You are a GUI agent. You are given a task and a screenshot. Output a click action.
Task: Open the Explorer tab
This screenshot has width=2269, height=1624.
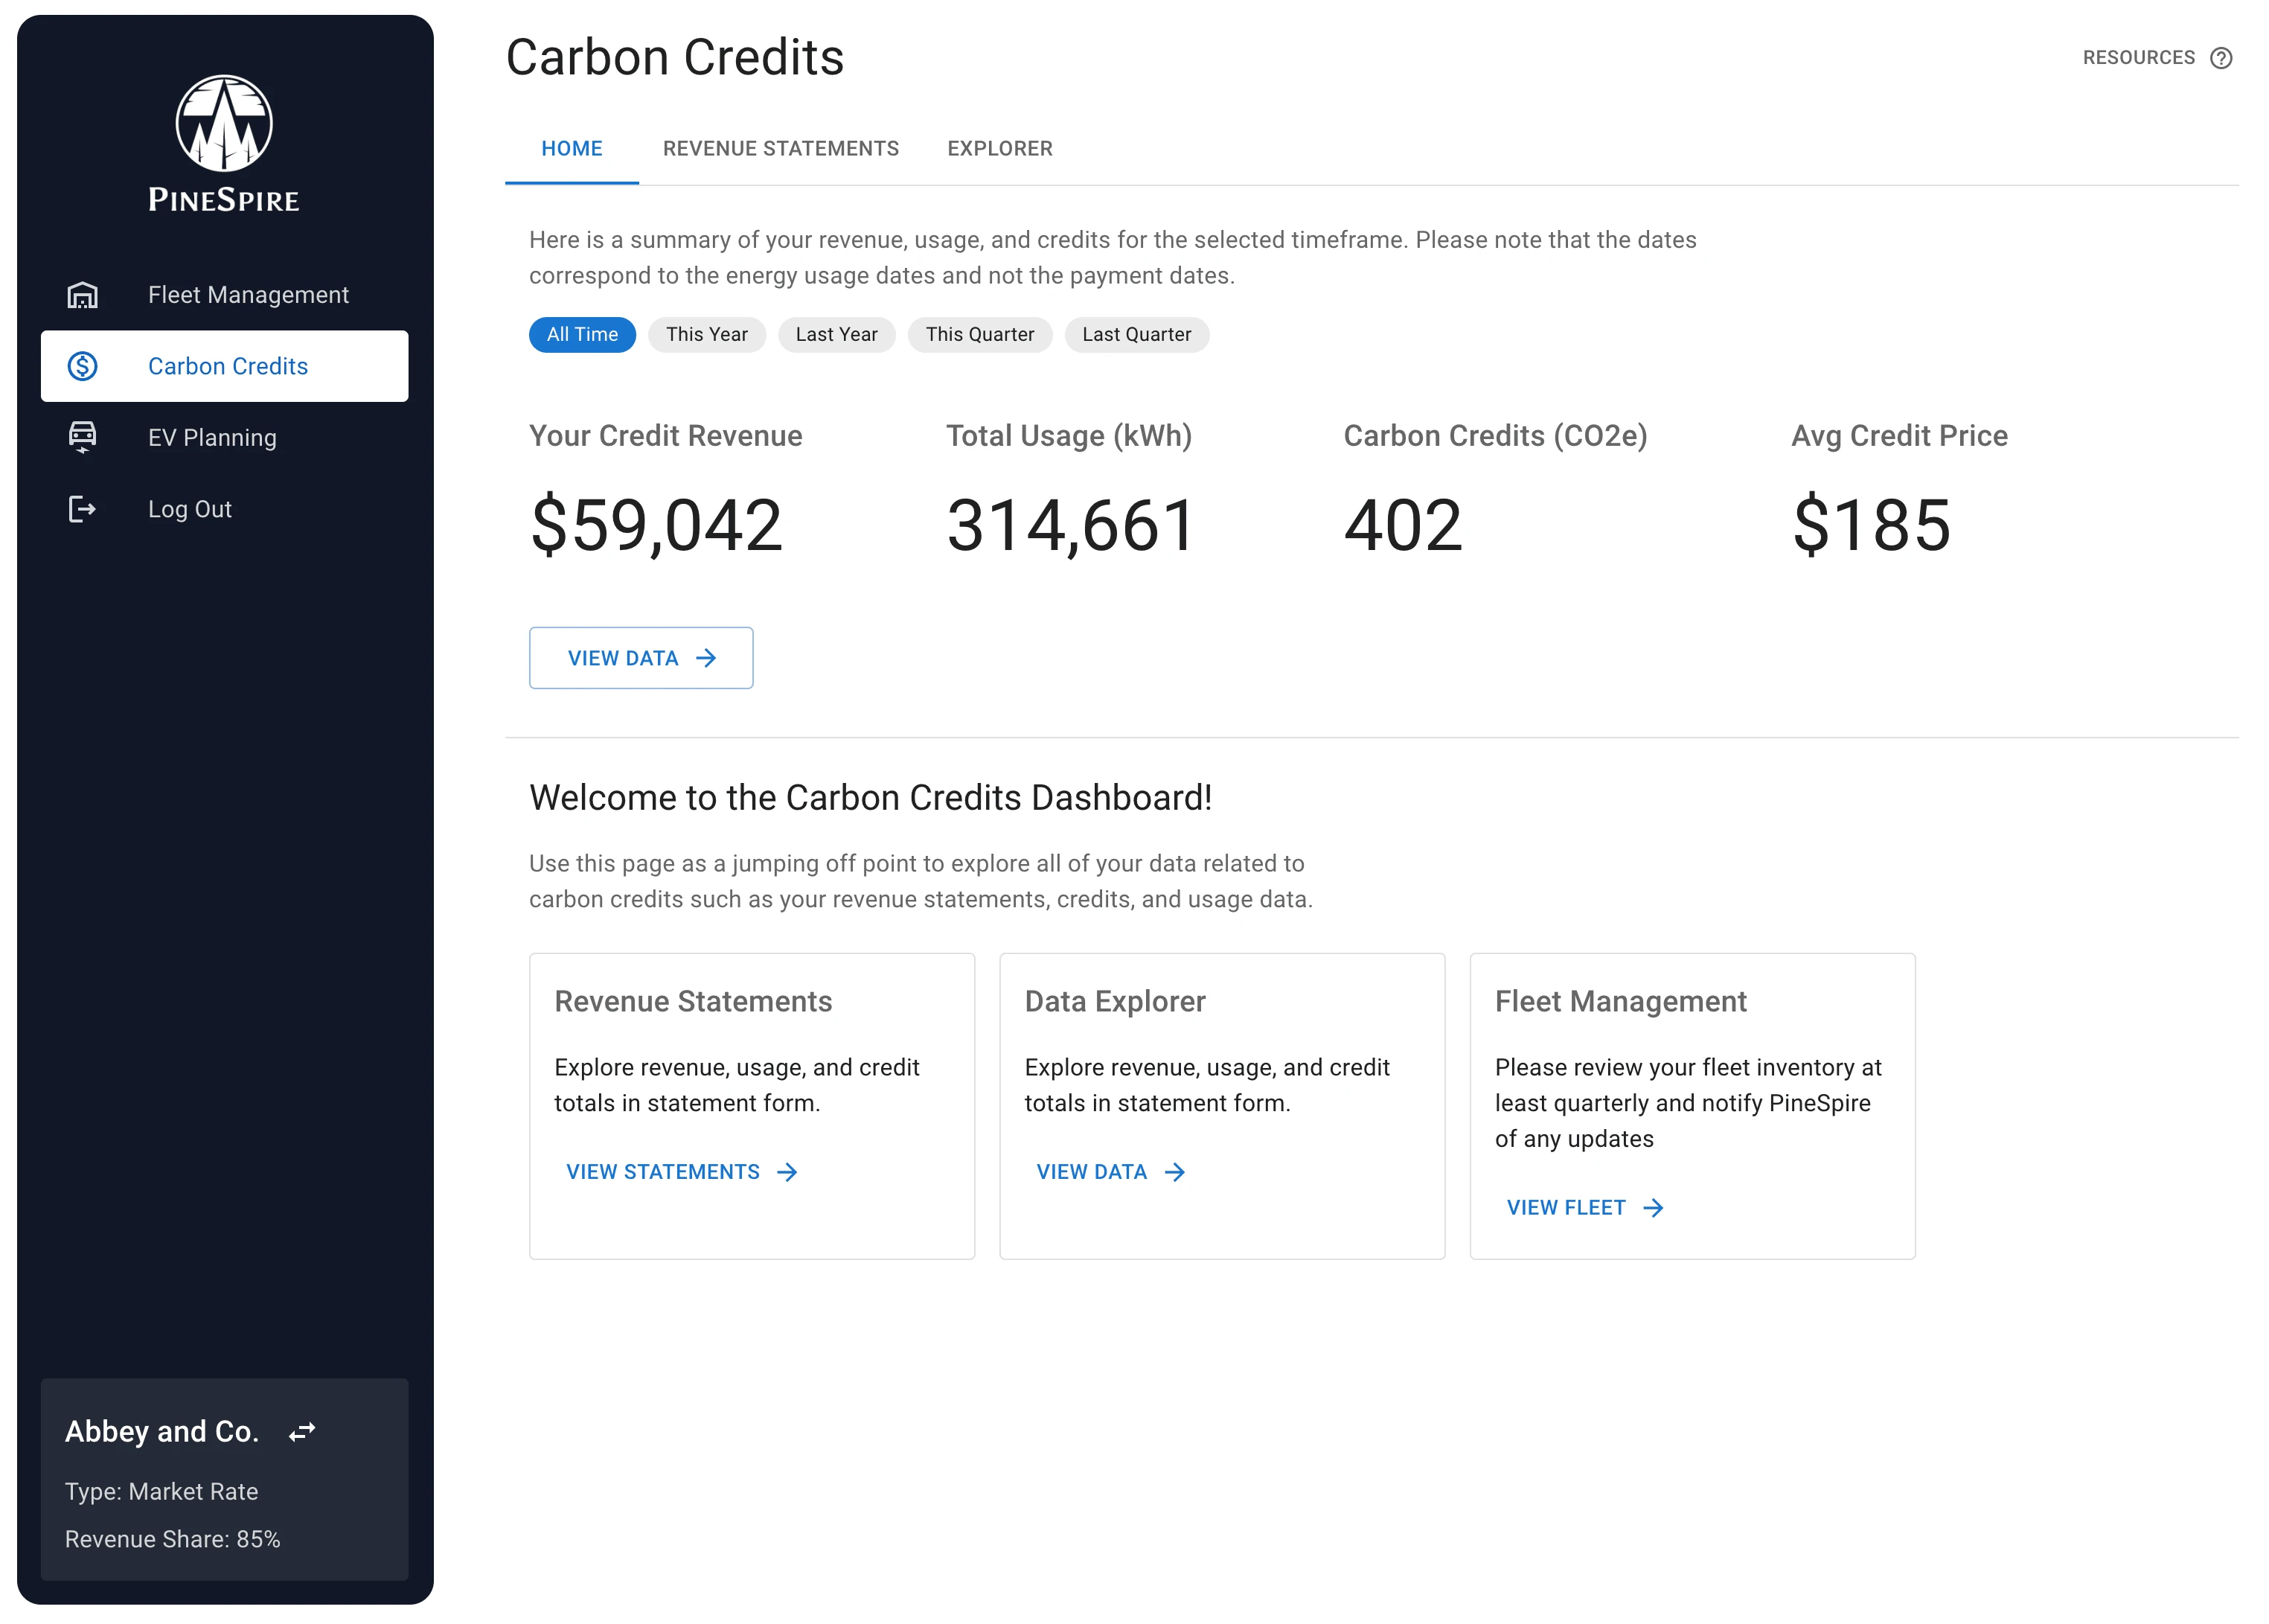[1000, 148]
